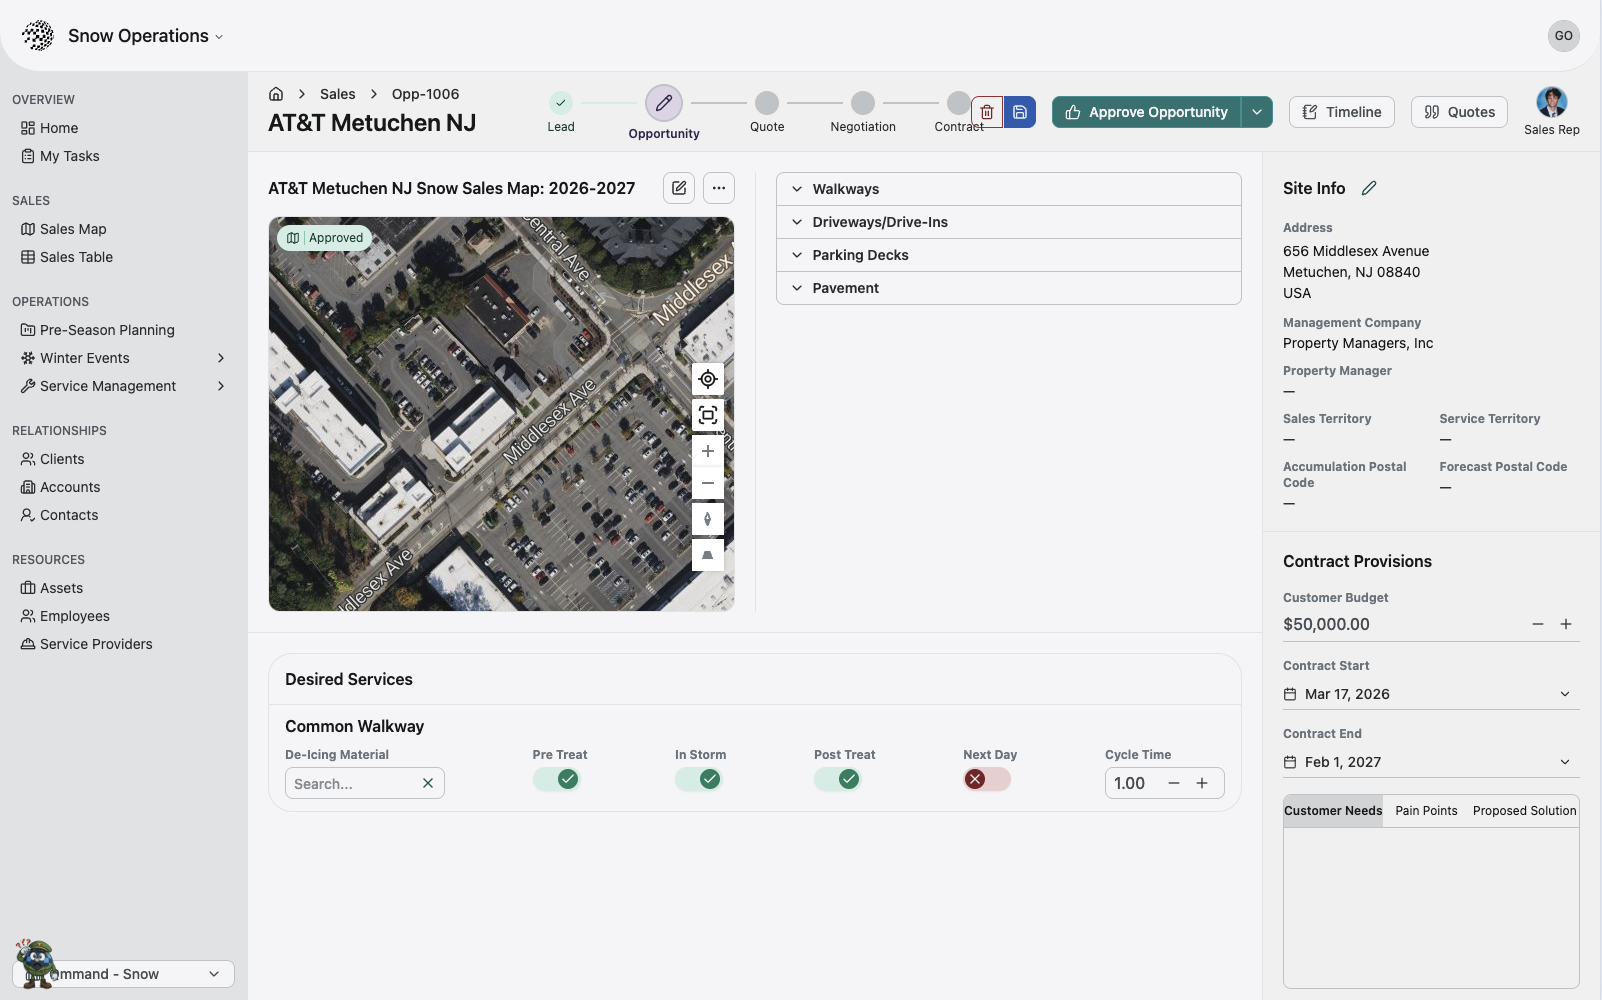The width and height of the screenshot is (1602, 1000).
Task: Open the map's three-dot more options
Action: [719, 188]
